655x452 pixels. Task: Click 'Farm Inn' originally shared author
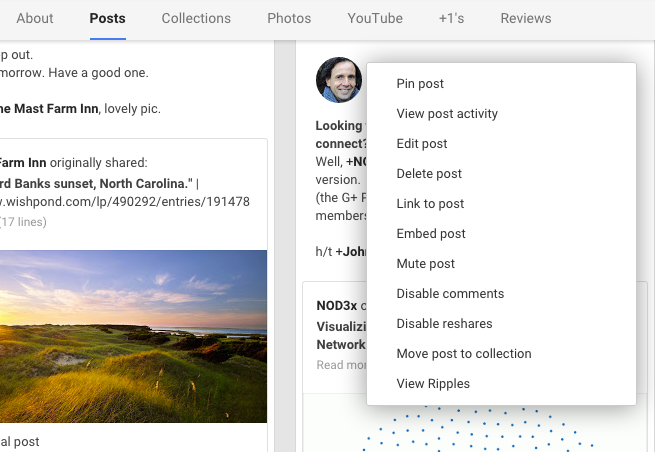[x=23, y=163]
